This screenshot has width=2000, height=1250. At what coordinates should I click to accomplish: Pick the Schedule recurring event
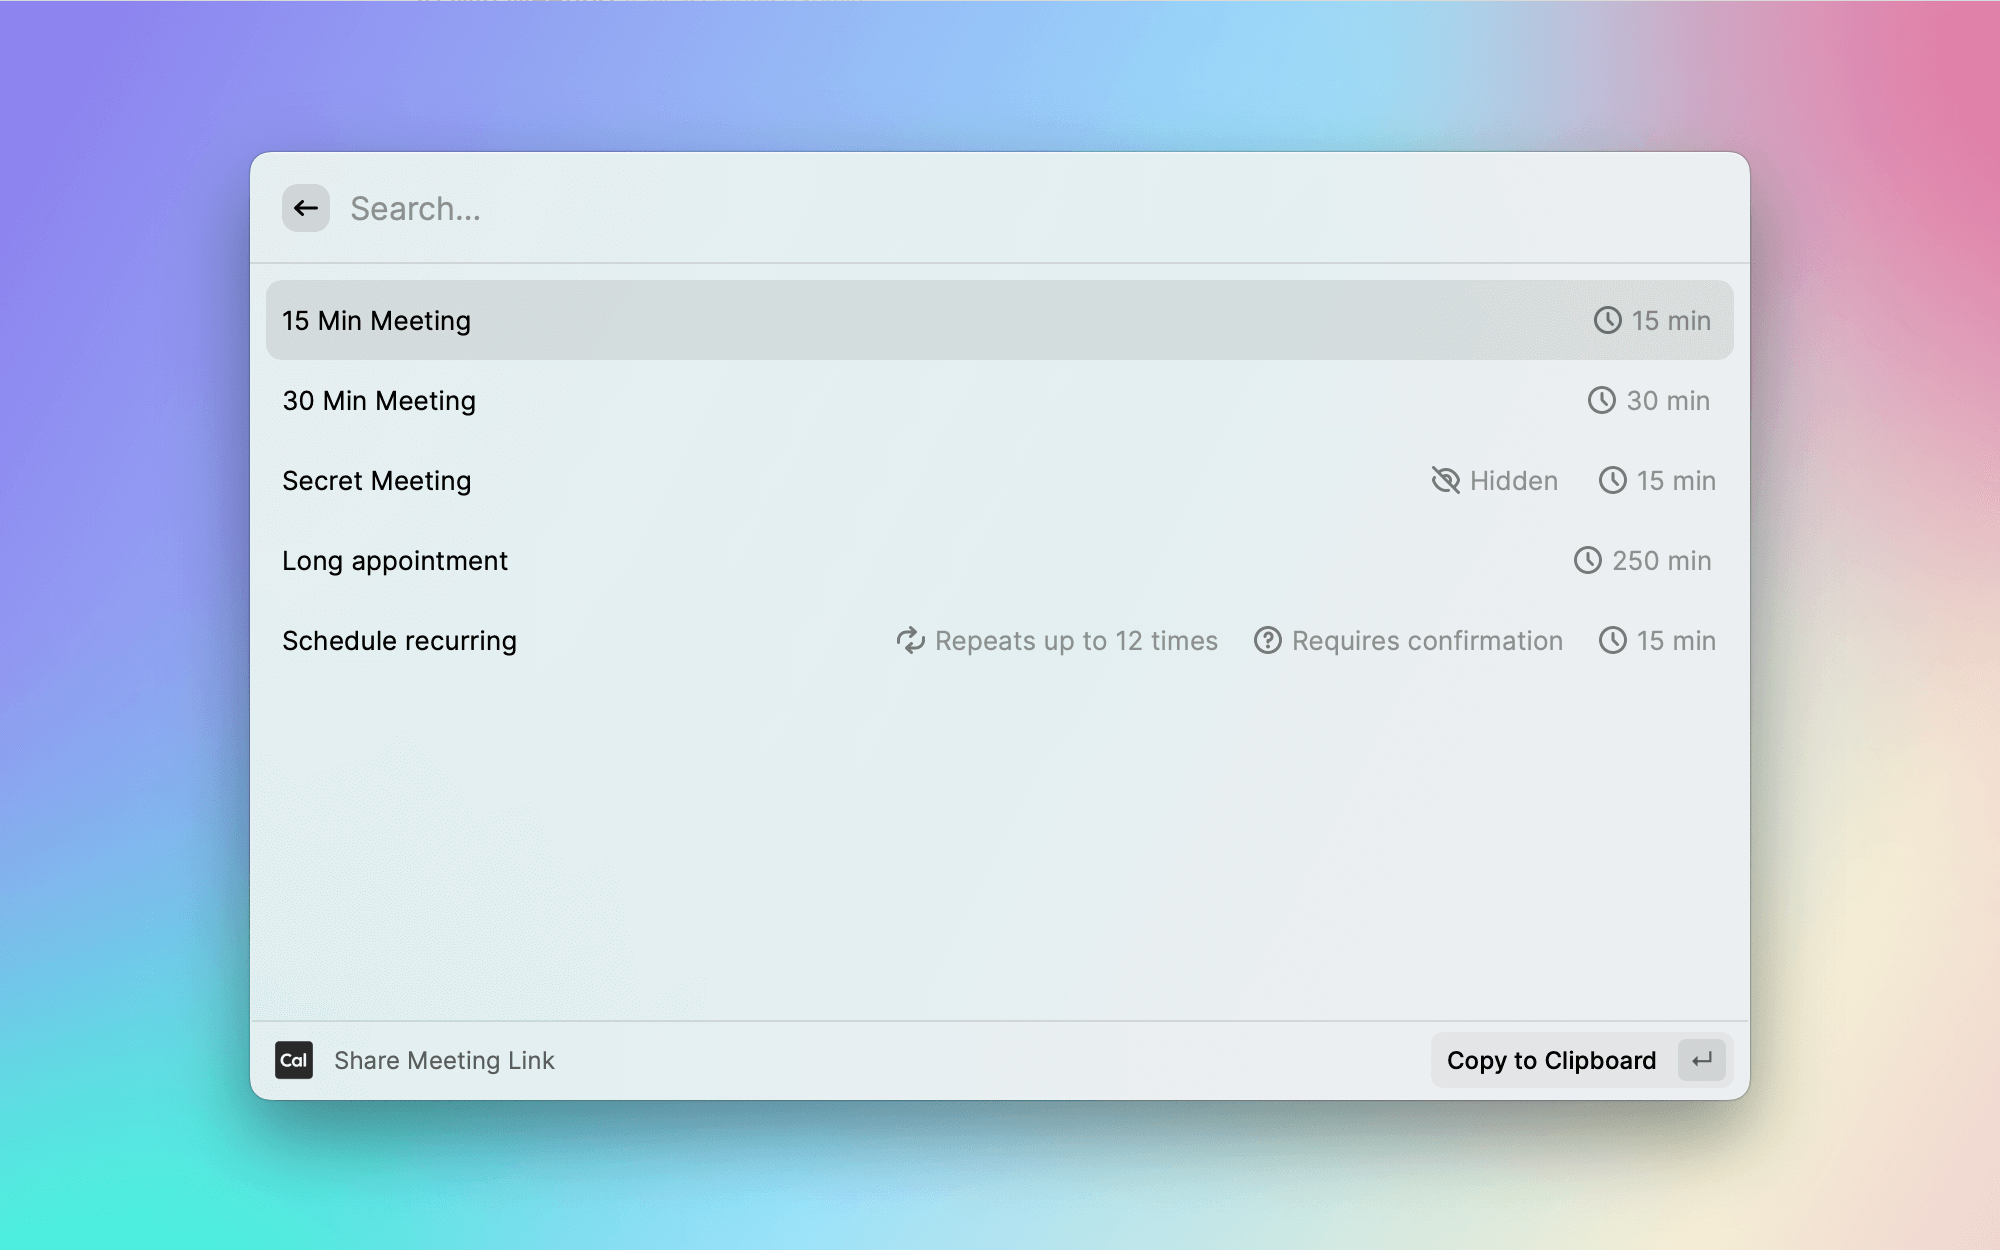pos(399,641)
